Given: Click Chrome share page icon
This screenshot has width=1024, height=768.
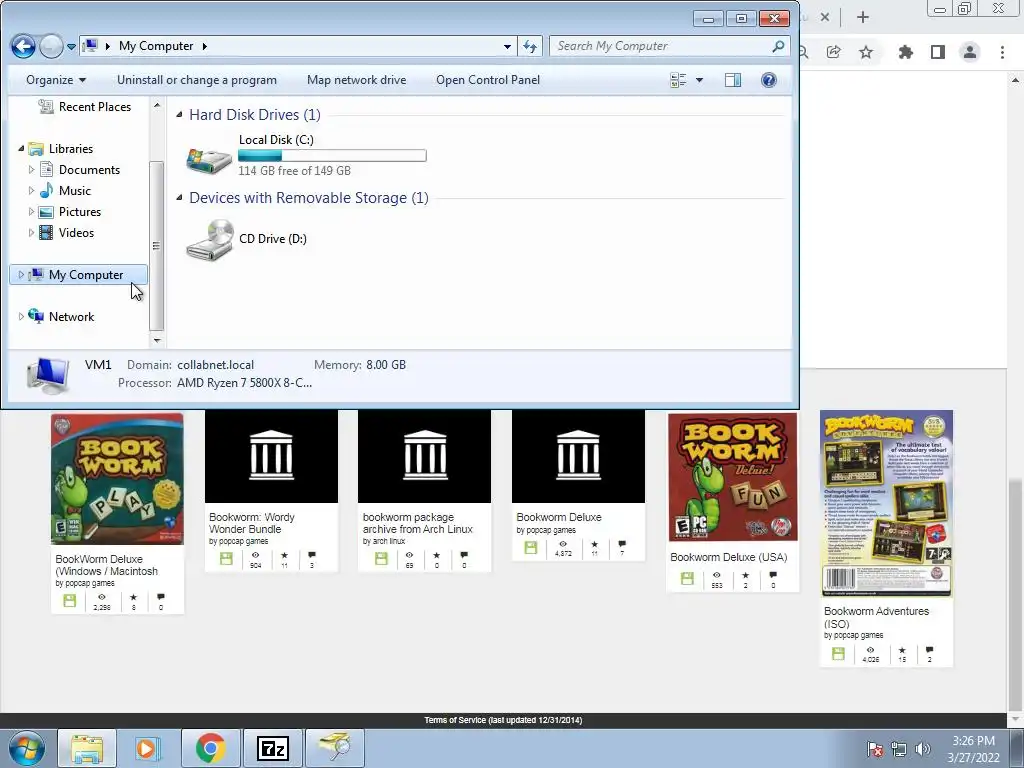Looking at the screenshot, I should 833,52.
